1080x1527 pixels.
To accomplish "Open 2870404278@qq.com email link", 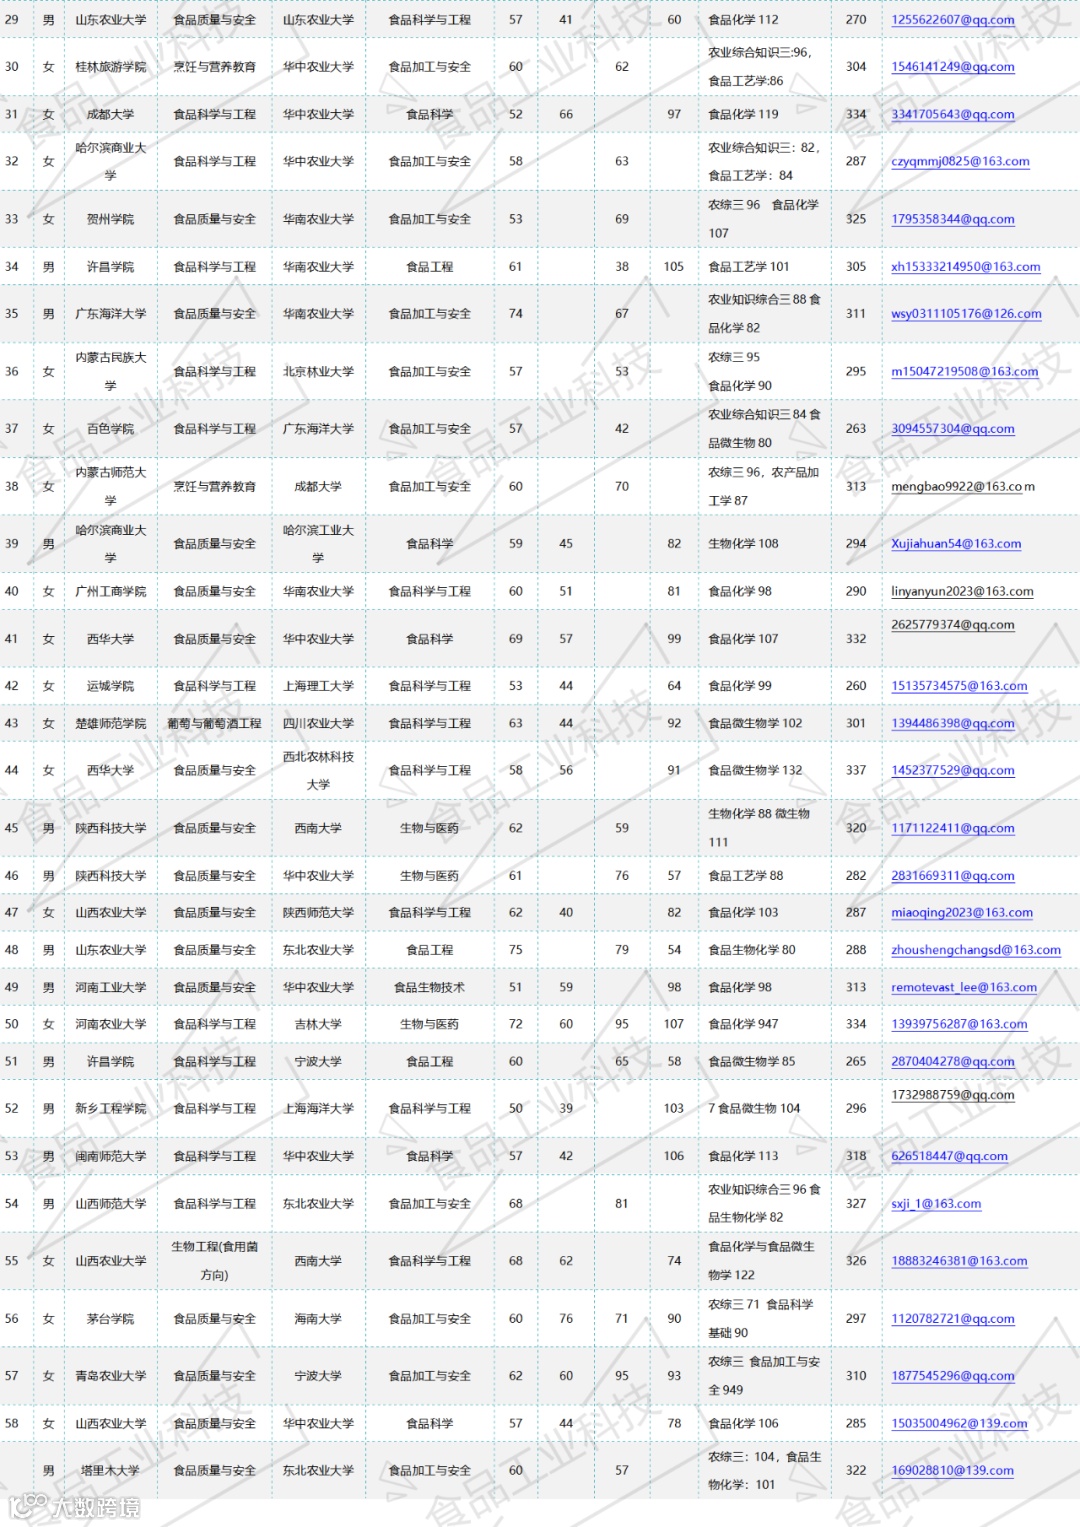I will click(952, 1062).
